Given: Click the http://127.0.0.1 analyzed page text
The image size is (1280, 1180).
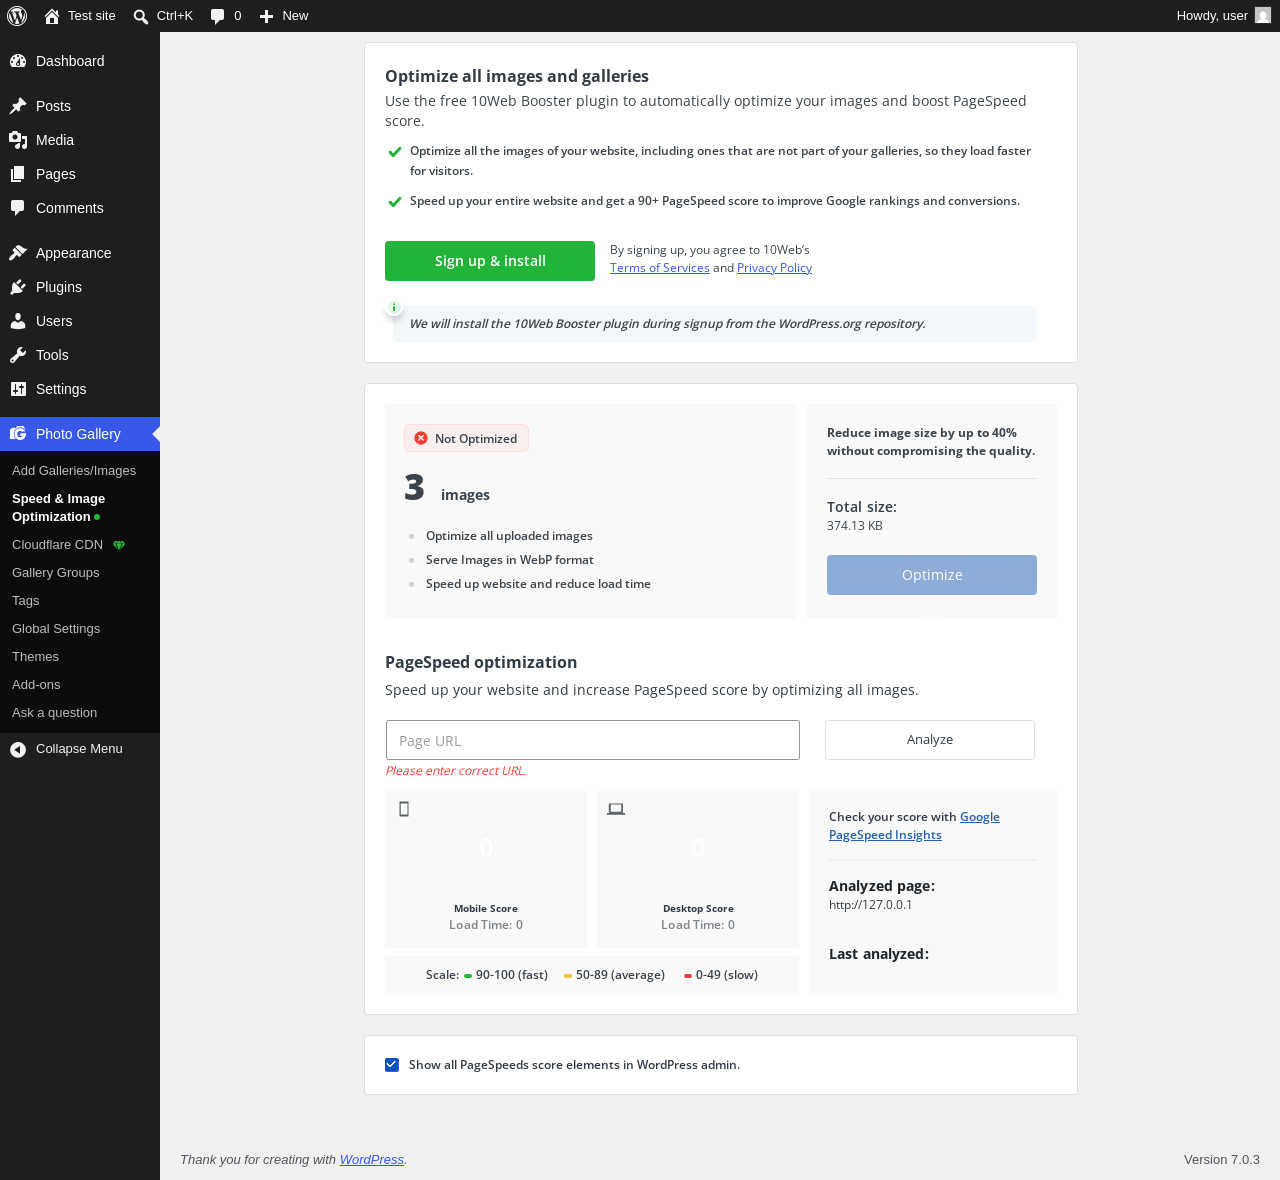Looking at the screenshot, I should pos(870,905).
